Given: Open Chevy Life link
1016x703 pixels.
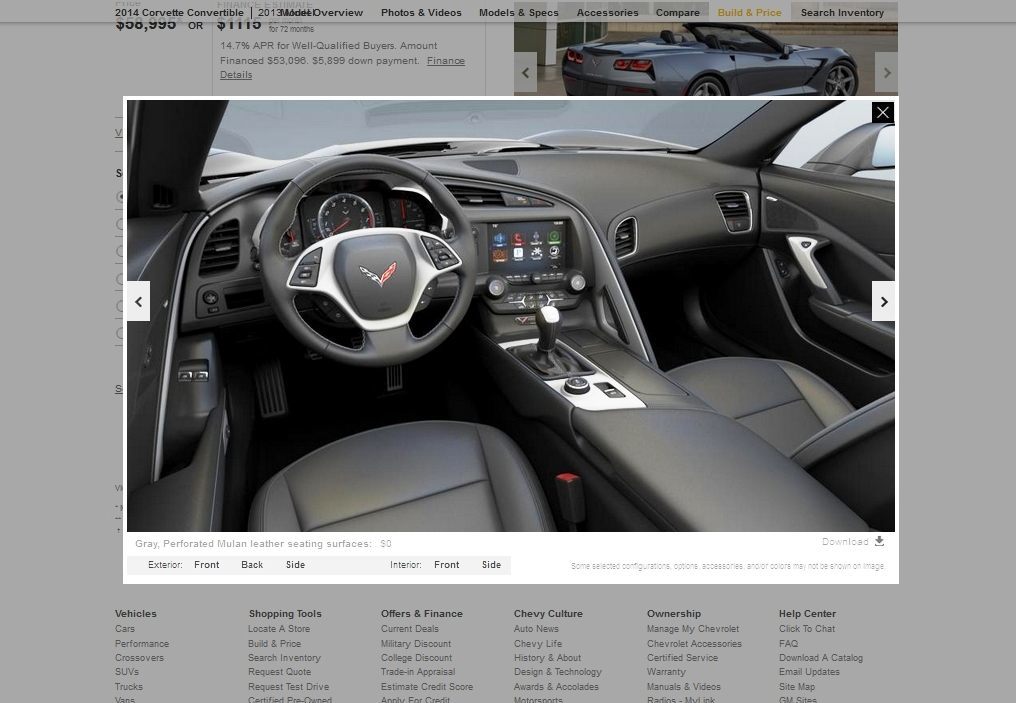Looking at the screenshot, I should (x=538, y=643).
